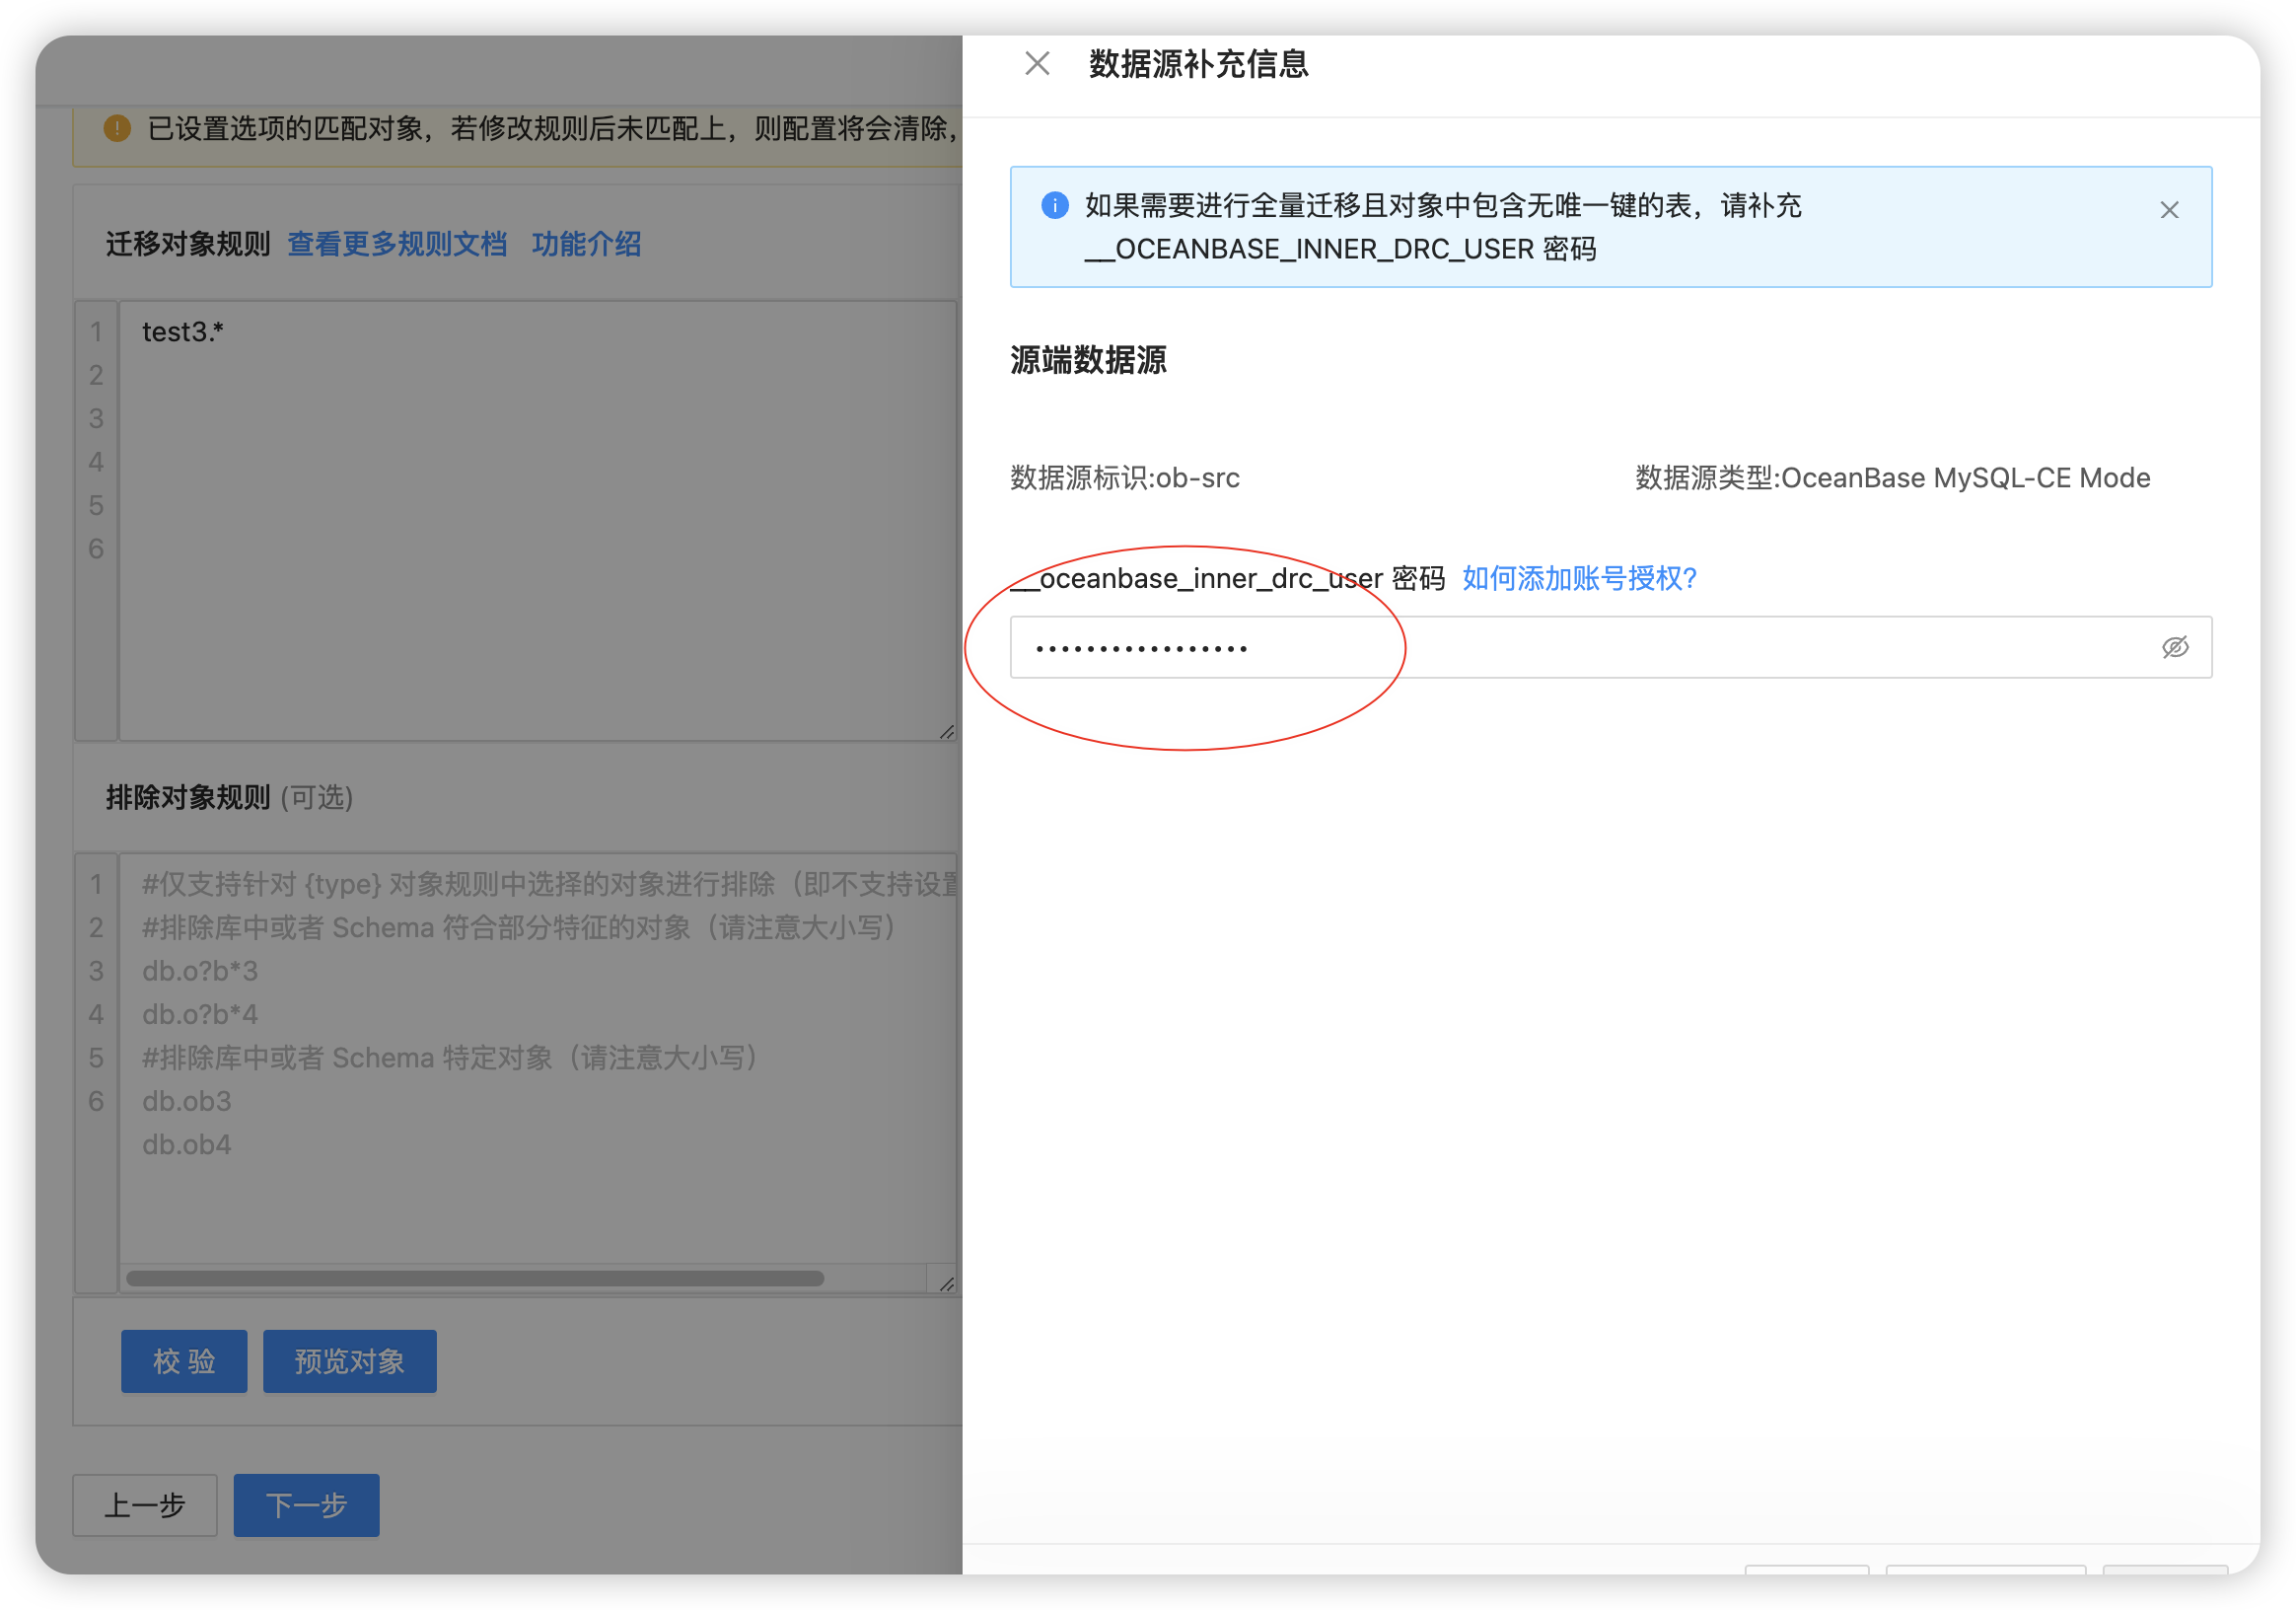Click the warning icon in the yellow notice bar
Screen dimensions: 2296x1610
[x=116, y=128]
